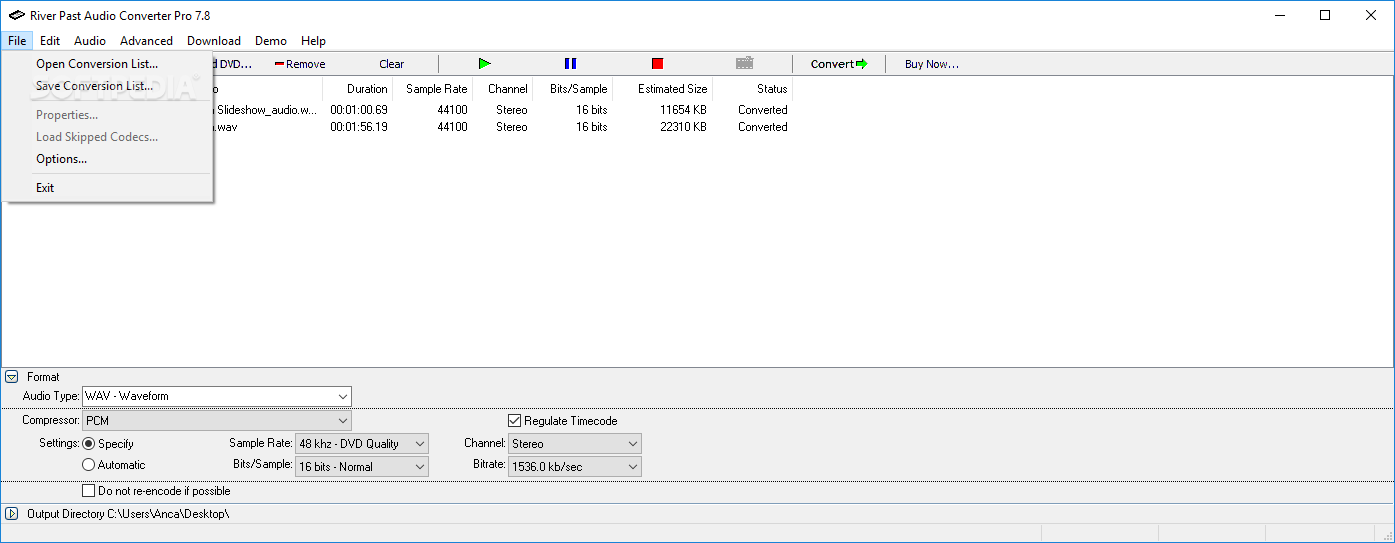Open the Help menu
Image resolution: width=1395 pixels, height=543 pixels.
click(314, 41)
